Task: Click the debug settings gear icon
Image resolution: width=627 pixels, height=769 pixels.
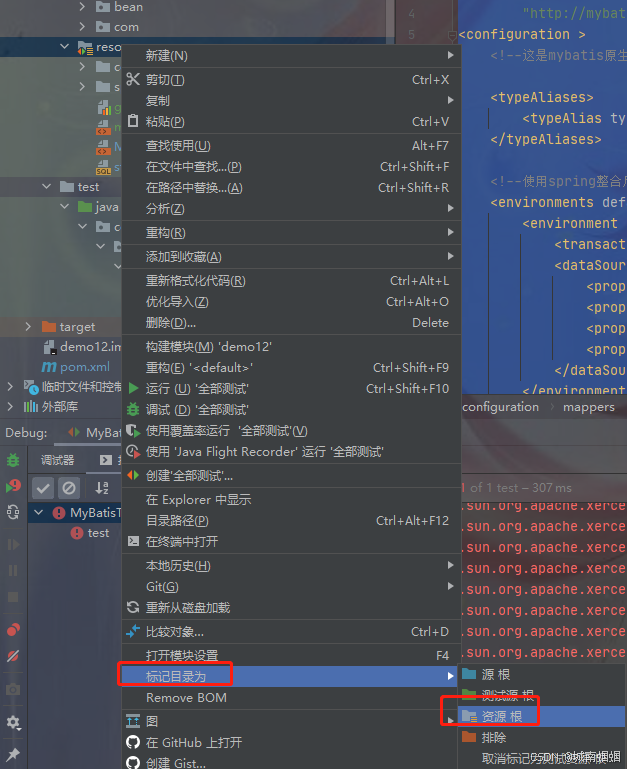Action: pyautogui.click(x=13, y=722)
